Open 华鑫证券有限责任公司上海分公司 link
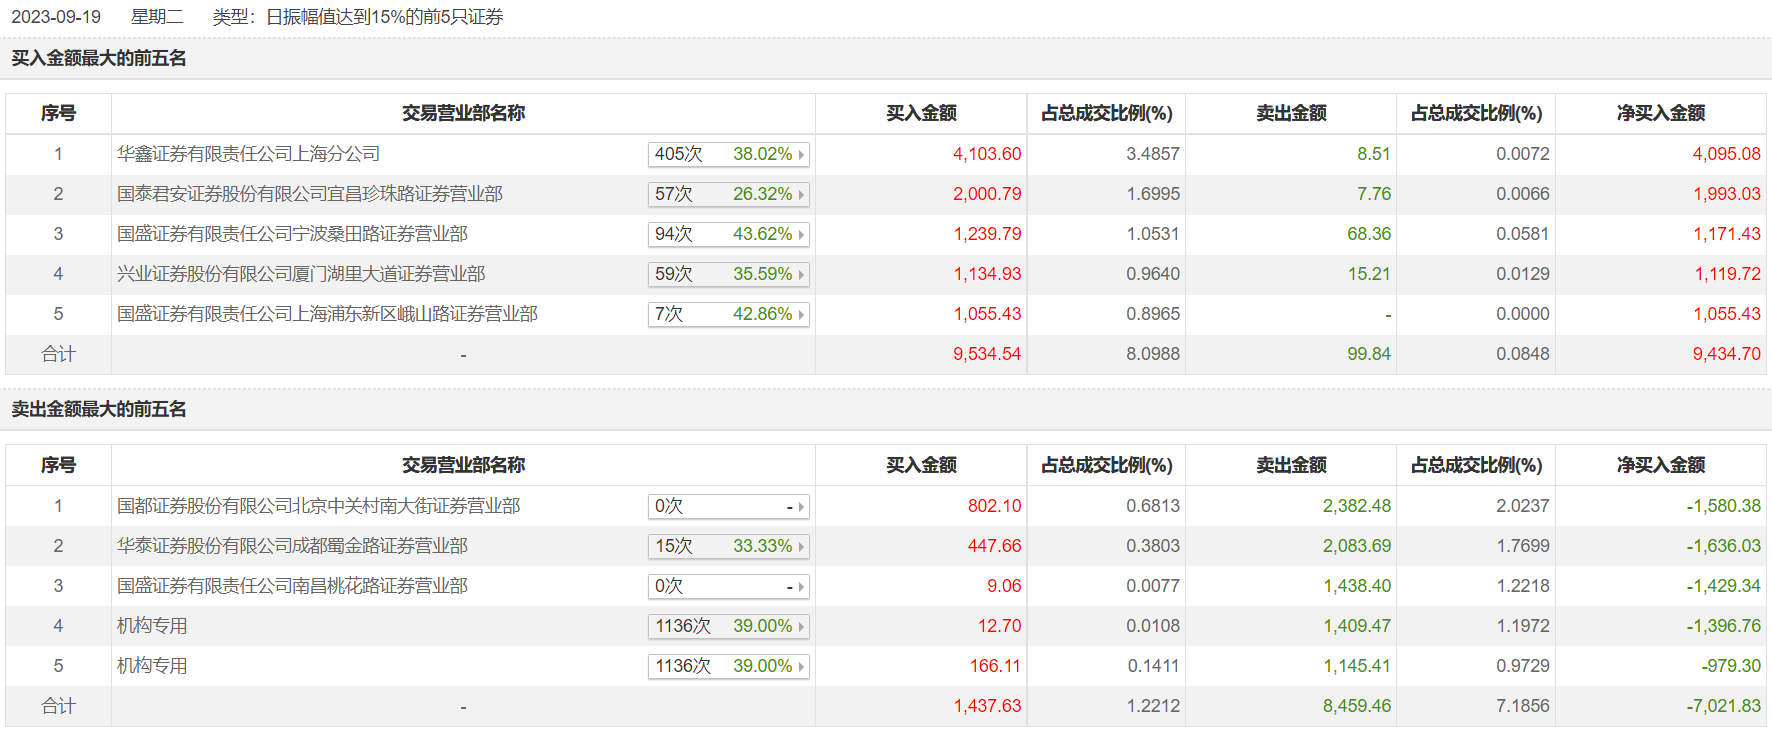 (x=248, y=154)
